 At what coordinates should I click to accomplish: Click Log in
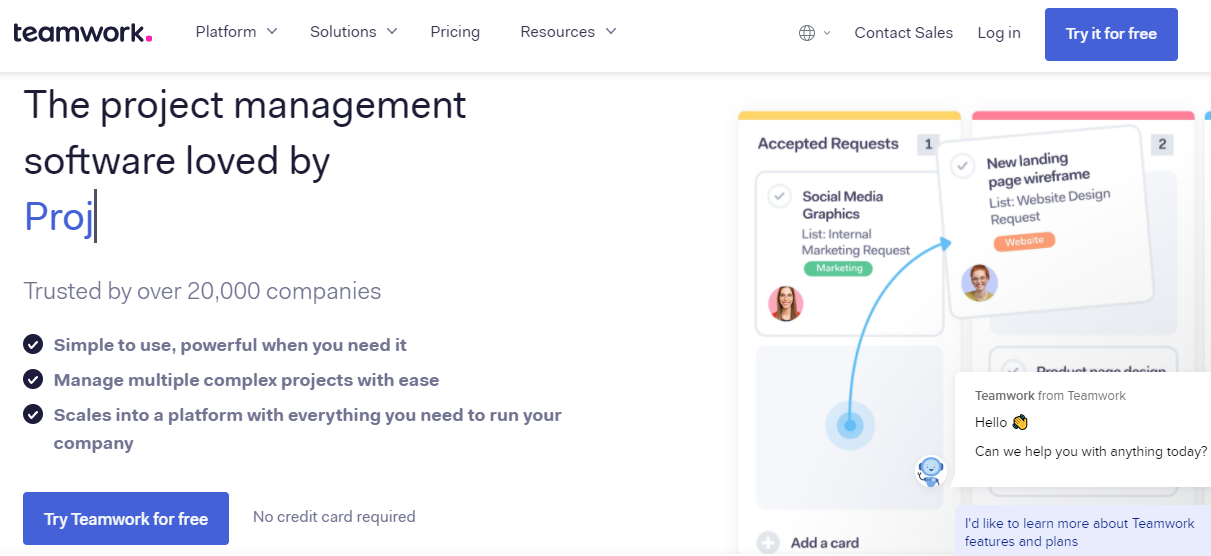tap(999, 33)
